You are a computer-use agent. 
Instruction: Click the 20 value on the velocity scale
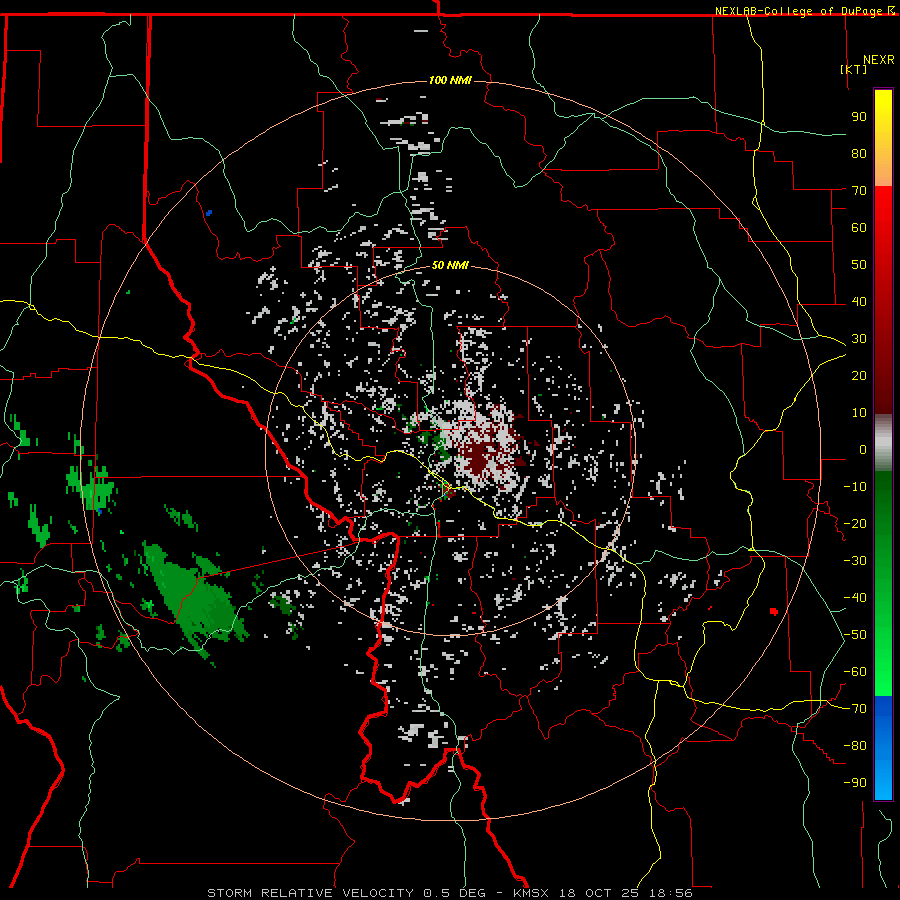coord(859,375)
